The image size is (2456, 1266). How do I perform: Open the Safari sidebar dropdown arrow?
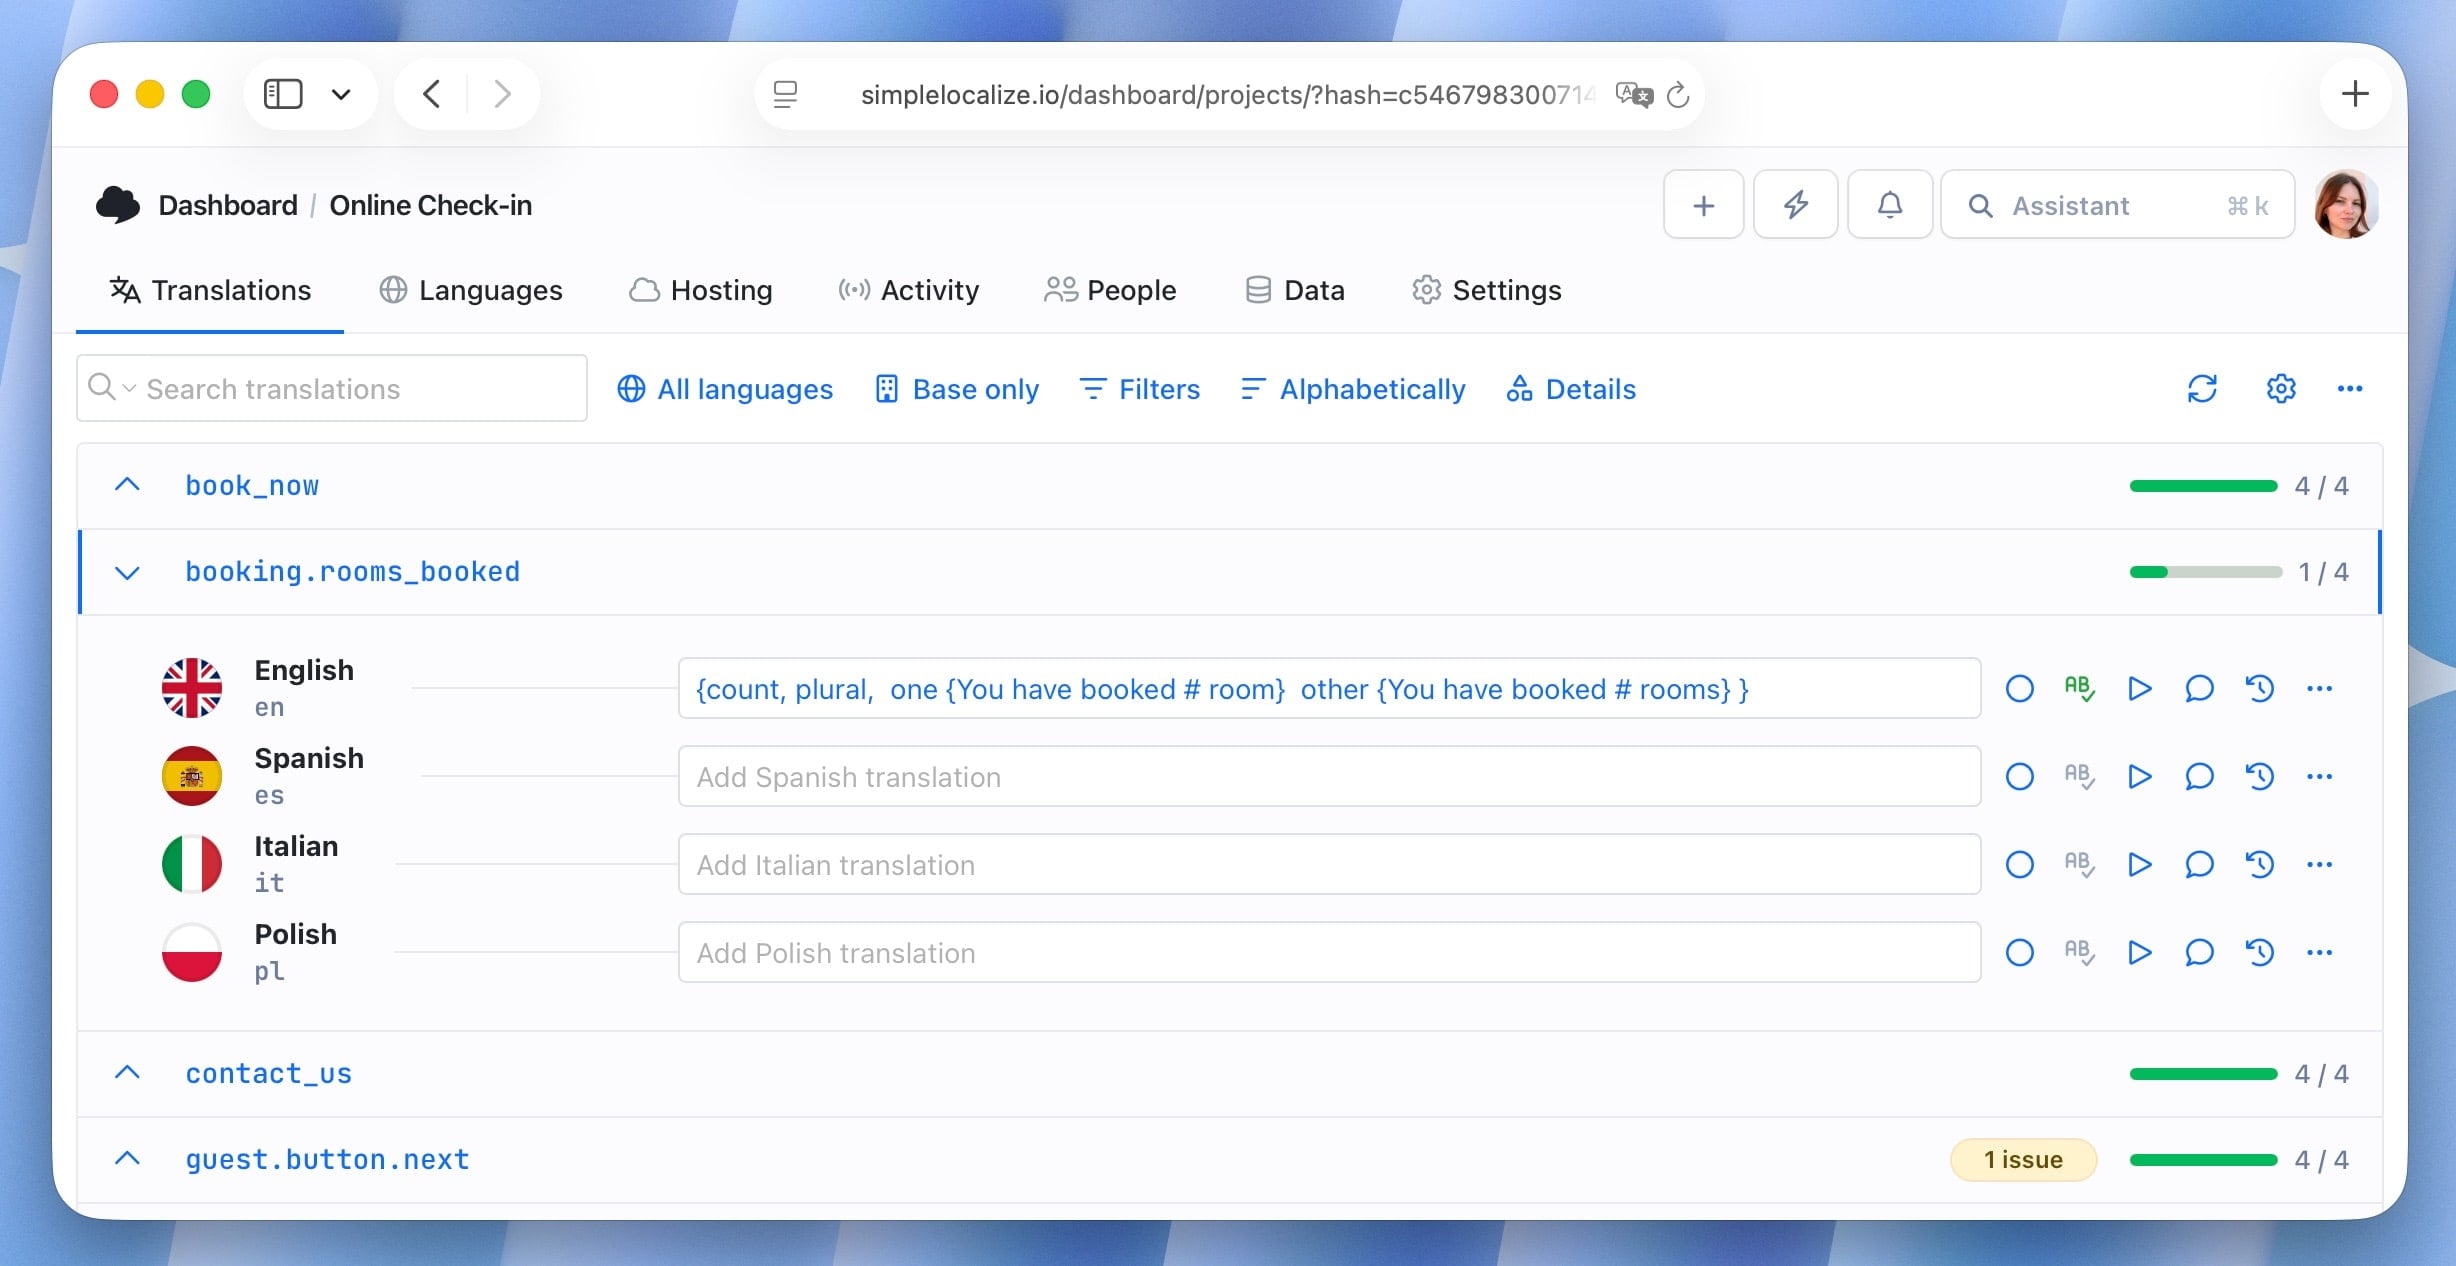pyautogui.click(x=341, y=95)
